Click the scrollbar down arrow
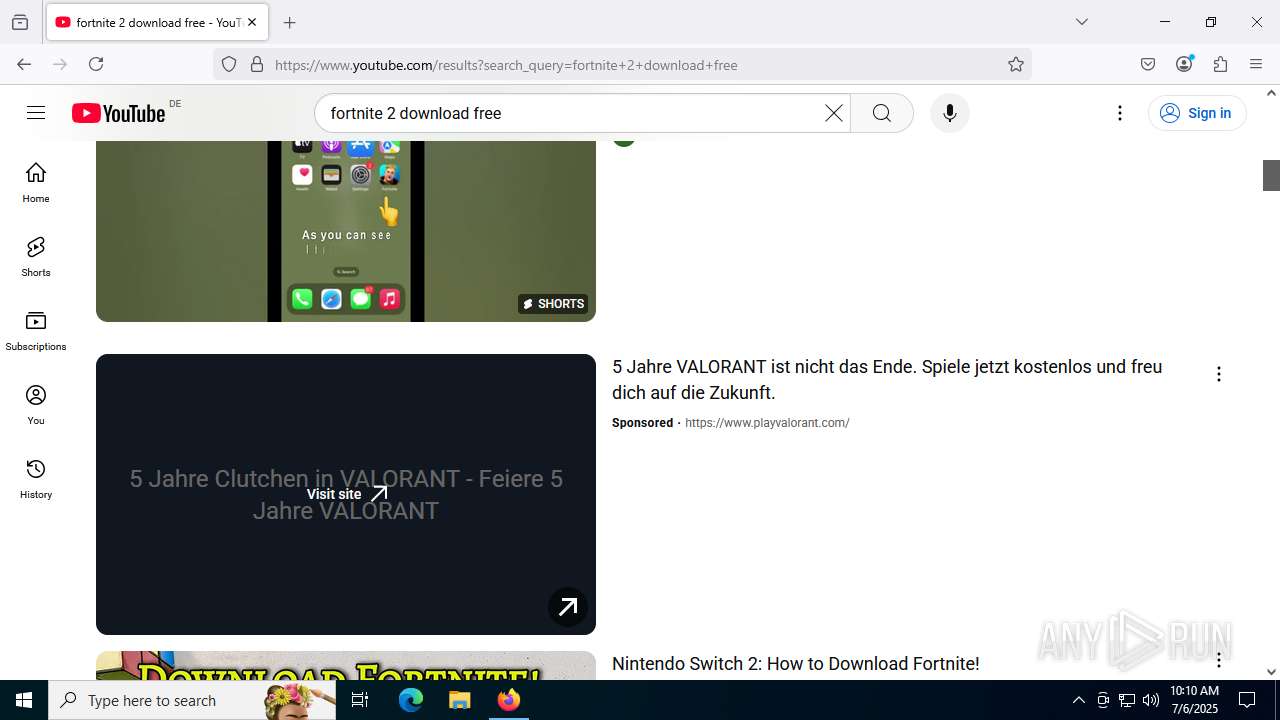Viewport: 1280px width, 720px height. pos(1271,672)
